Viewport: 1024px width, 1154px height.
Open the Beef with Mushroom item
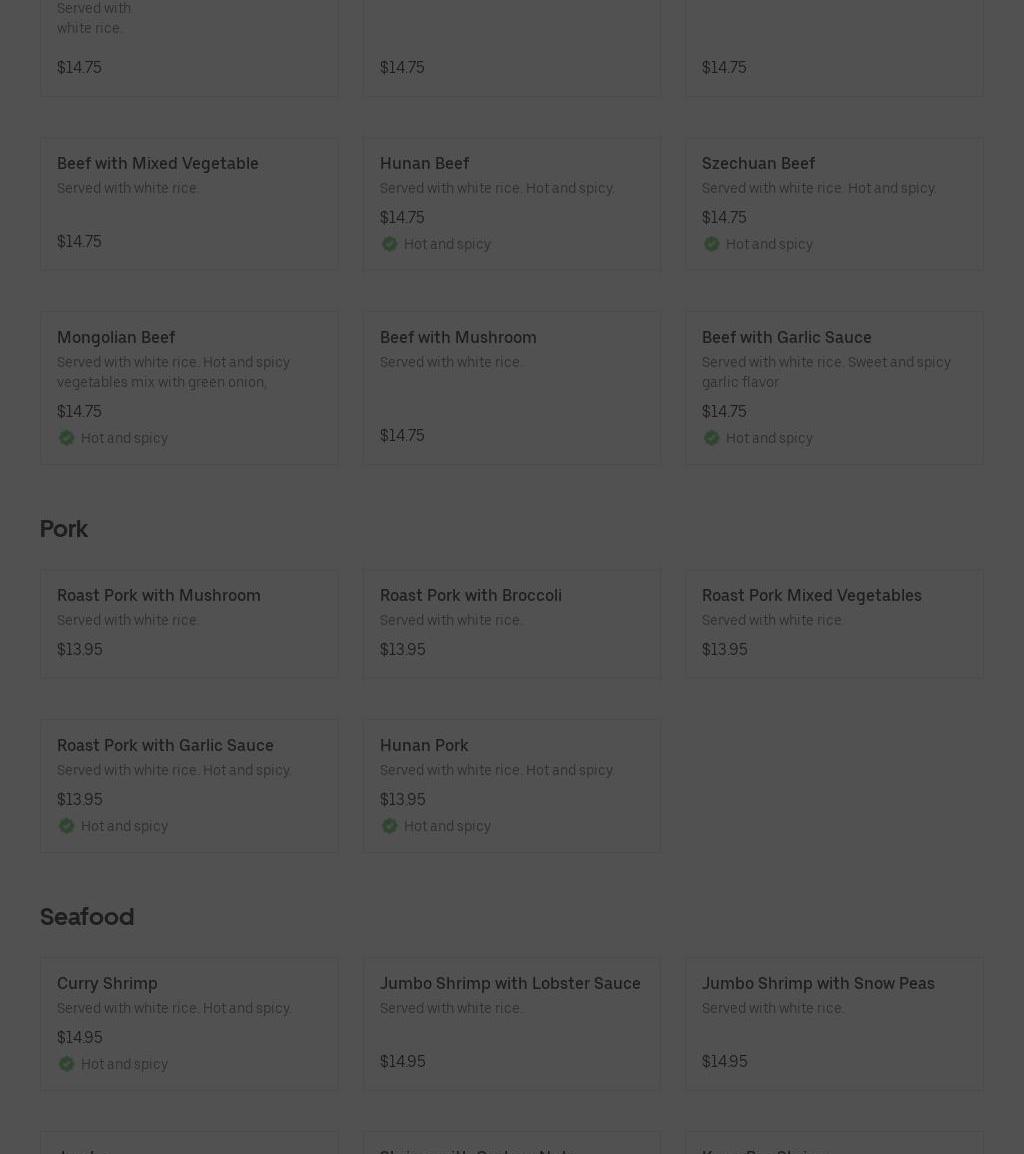[x=457, y=338]
